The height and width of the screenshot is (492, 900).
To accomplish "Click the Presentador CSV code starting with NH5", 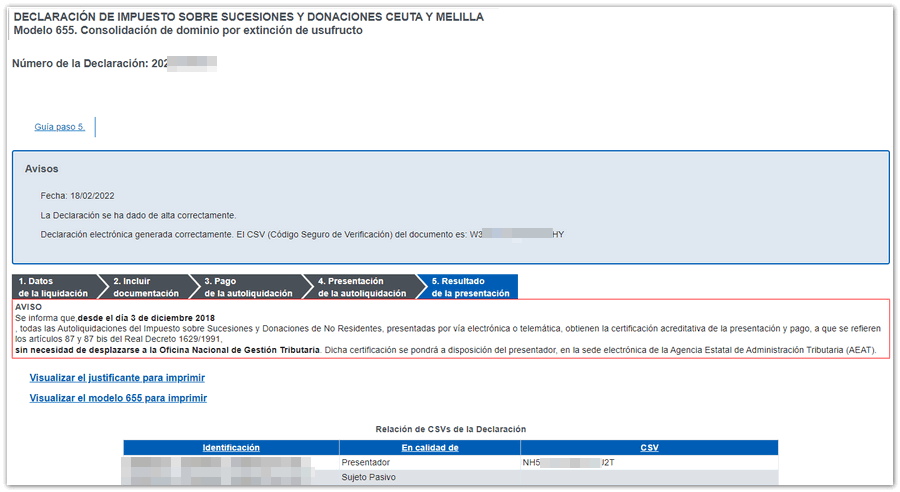I will pos(568,463).
